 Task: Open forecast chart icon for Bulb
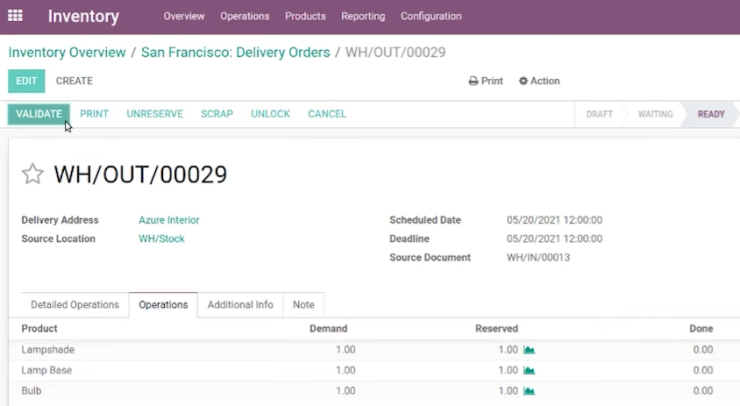click(x=529, y=391)
